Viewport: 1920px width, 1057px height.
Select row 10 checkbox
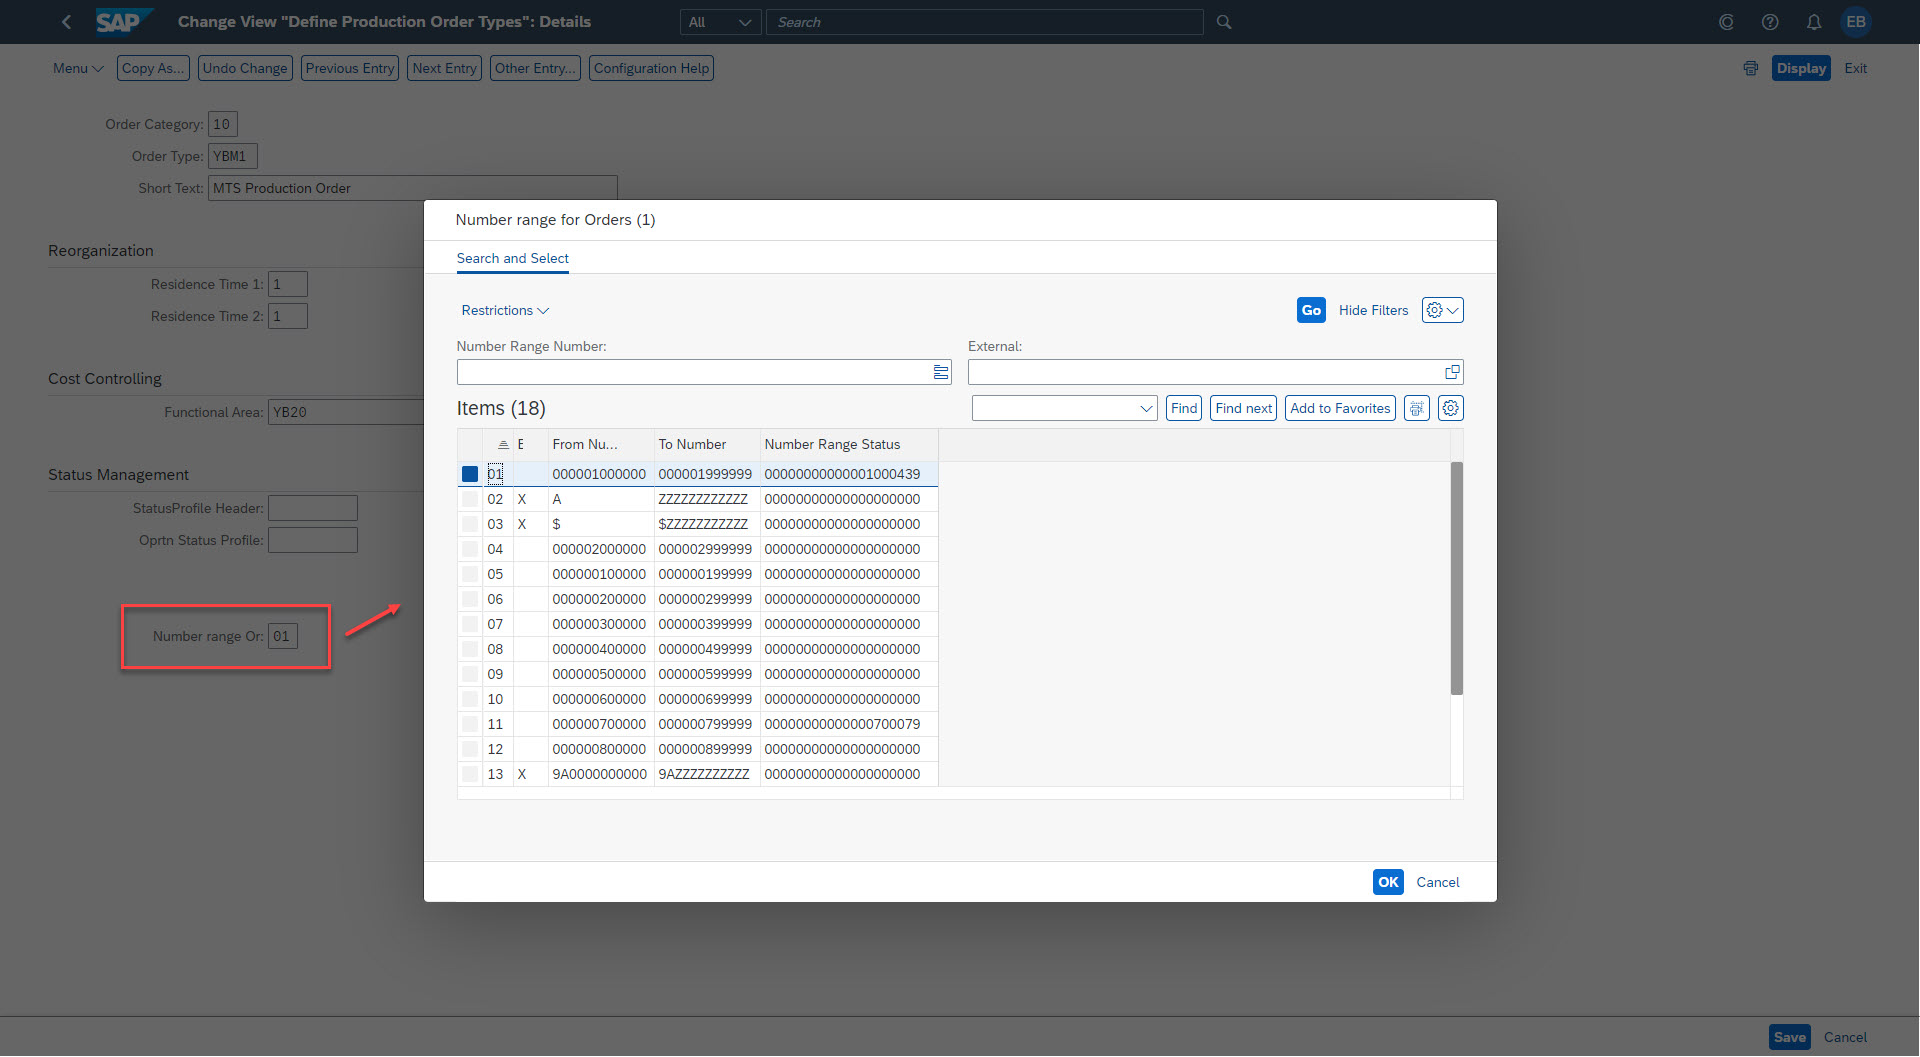pyautogui.click(x=470, y=699)
